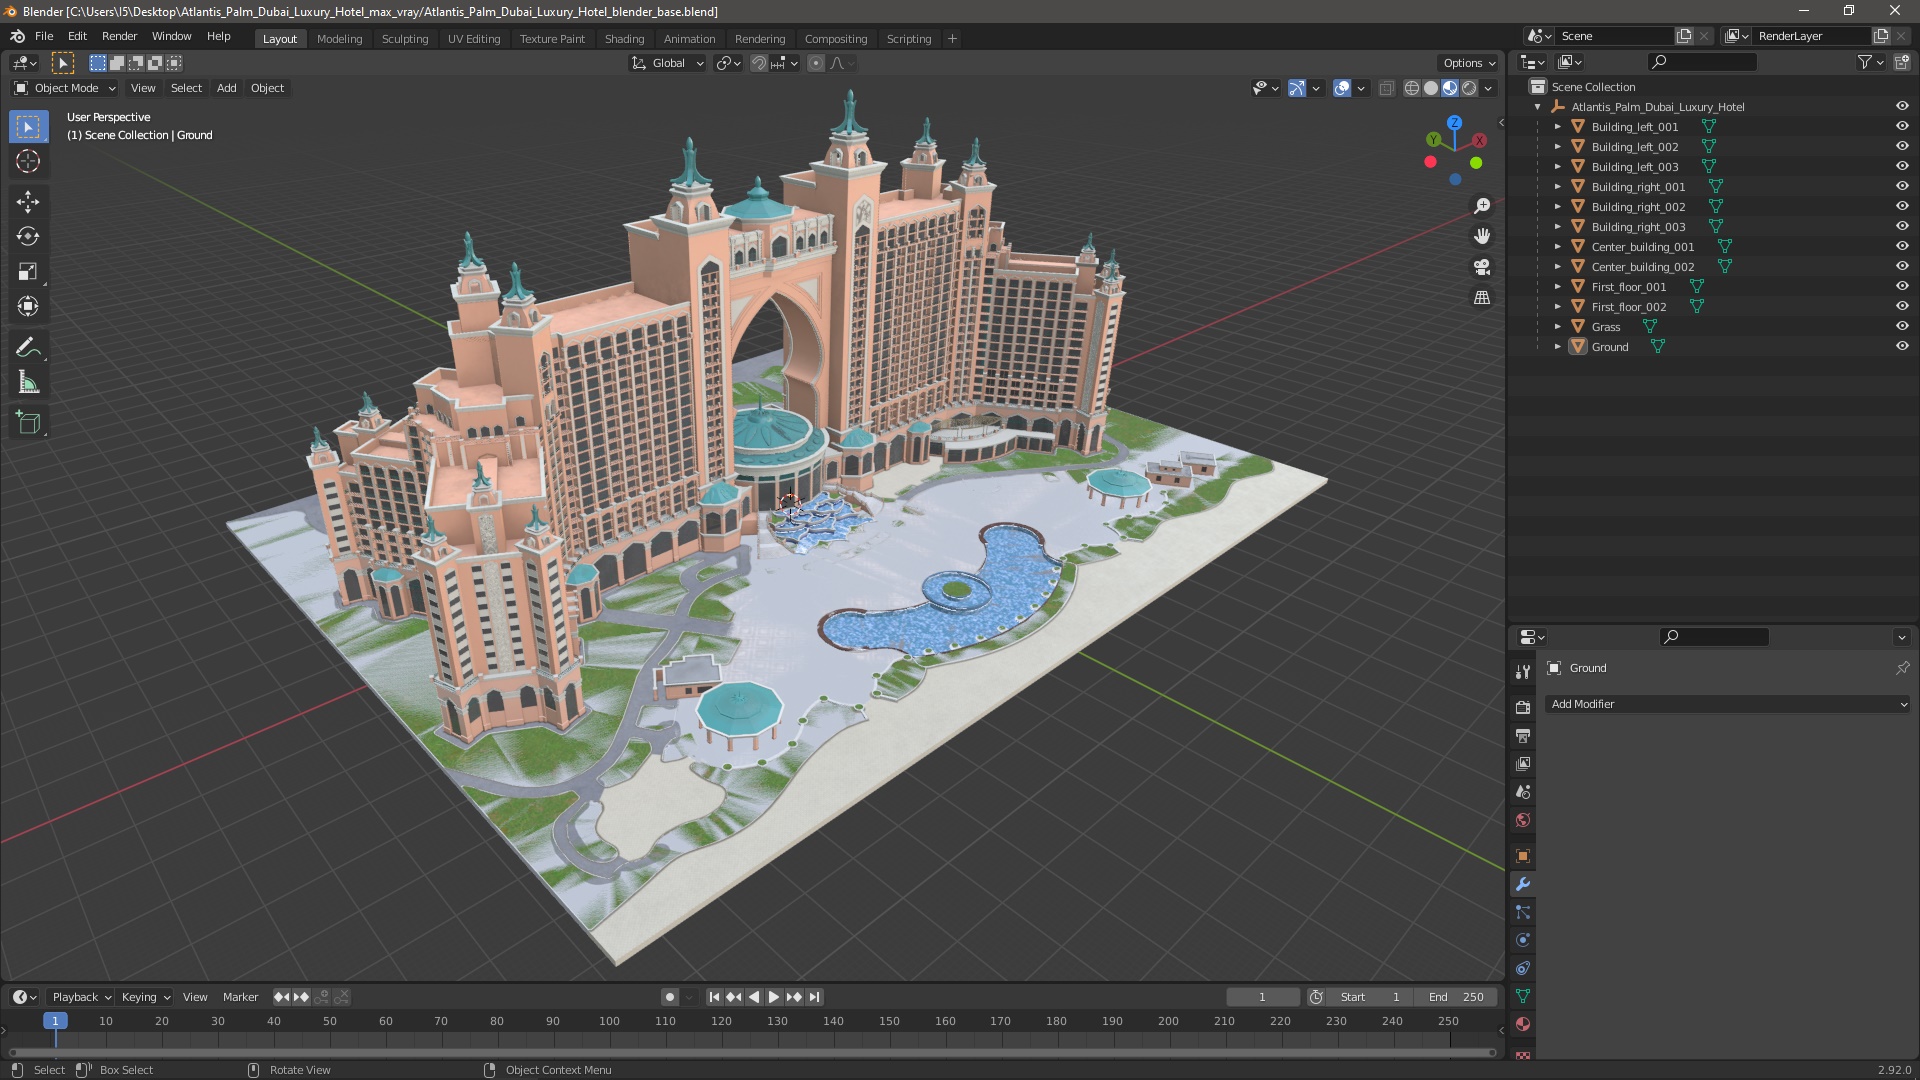Screen dimensions: 1920x1080
Task: Switch to UV Editing workspace tab
Action: (474, 39)
